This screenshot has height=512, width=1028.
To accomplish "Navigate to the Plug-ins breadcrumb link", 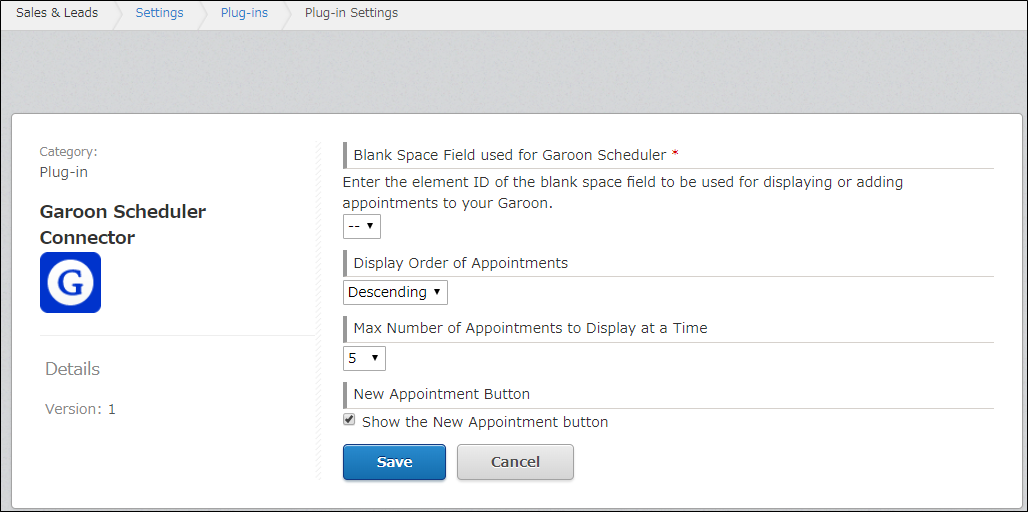I will [x=244, y=13].
